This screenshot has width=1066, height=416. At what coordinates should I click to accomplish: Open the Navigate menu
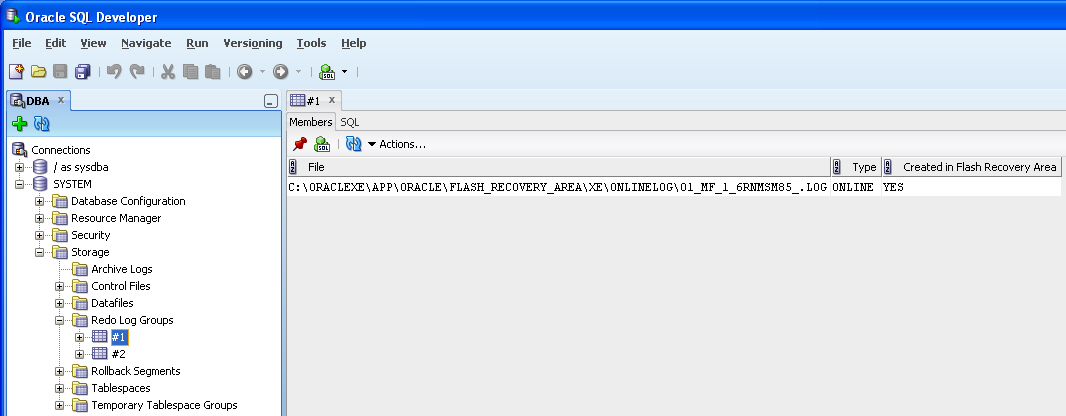pyautogui.click(x=146, y=43)
